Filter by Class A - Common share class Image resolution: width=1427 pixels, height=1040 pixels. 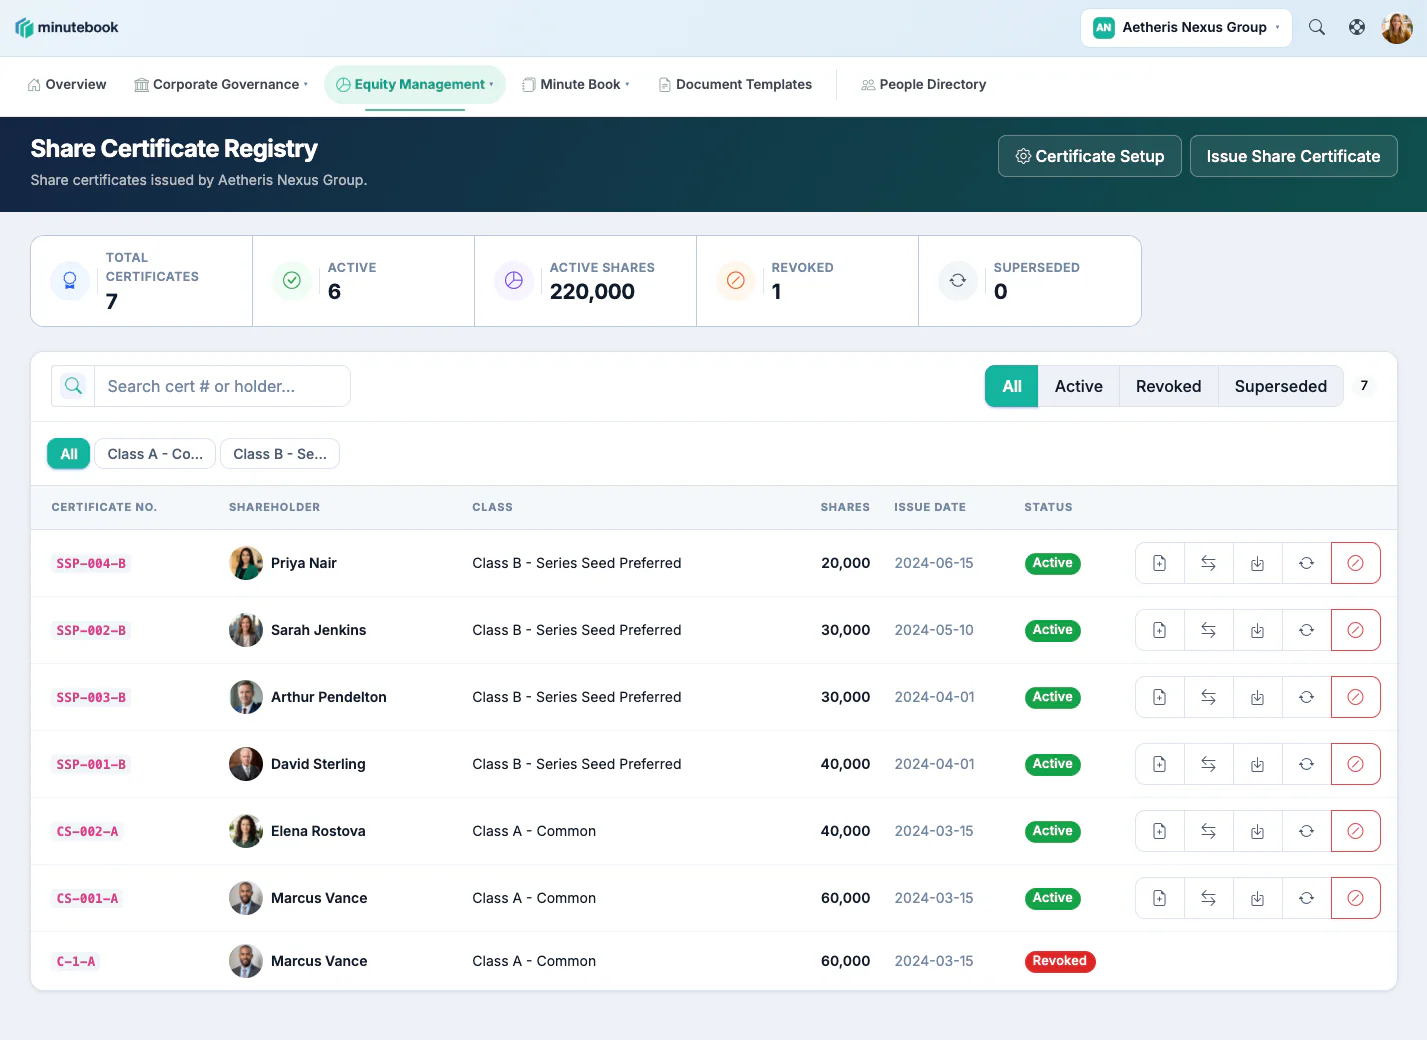coord(155,454)
